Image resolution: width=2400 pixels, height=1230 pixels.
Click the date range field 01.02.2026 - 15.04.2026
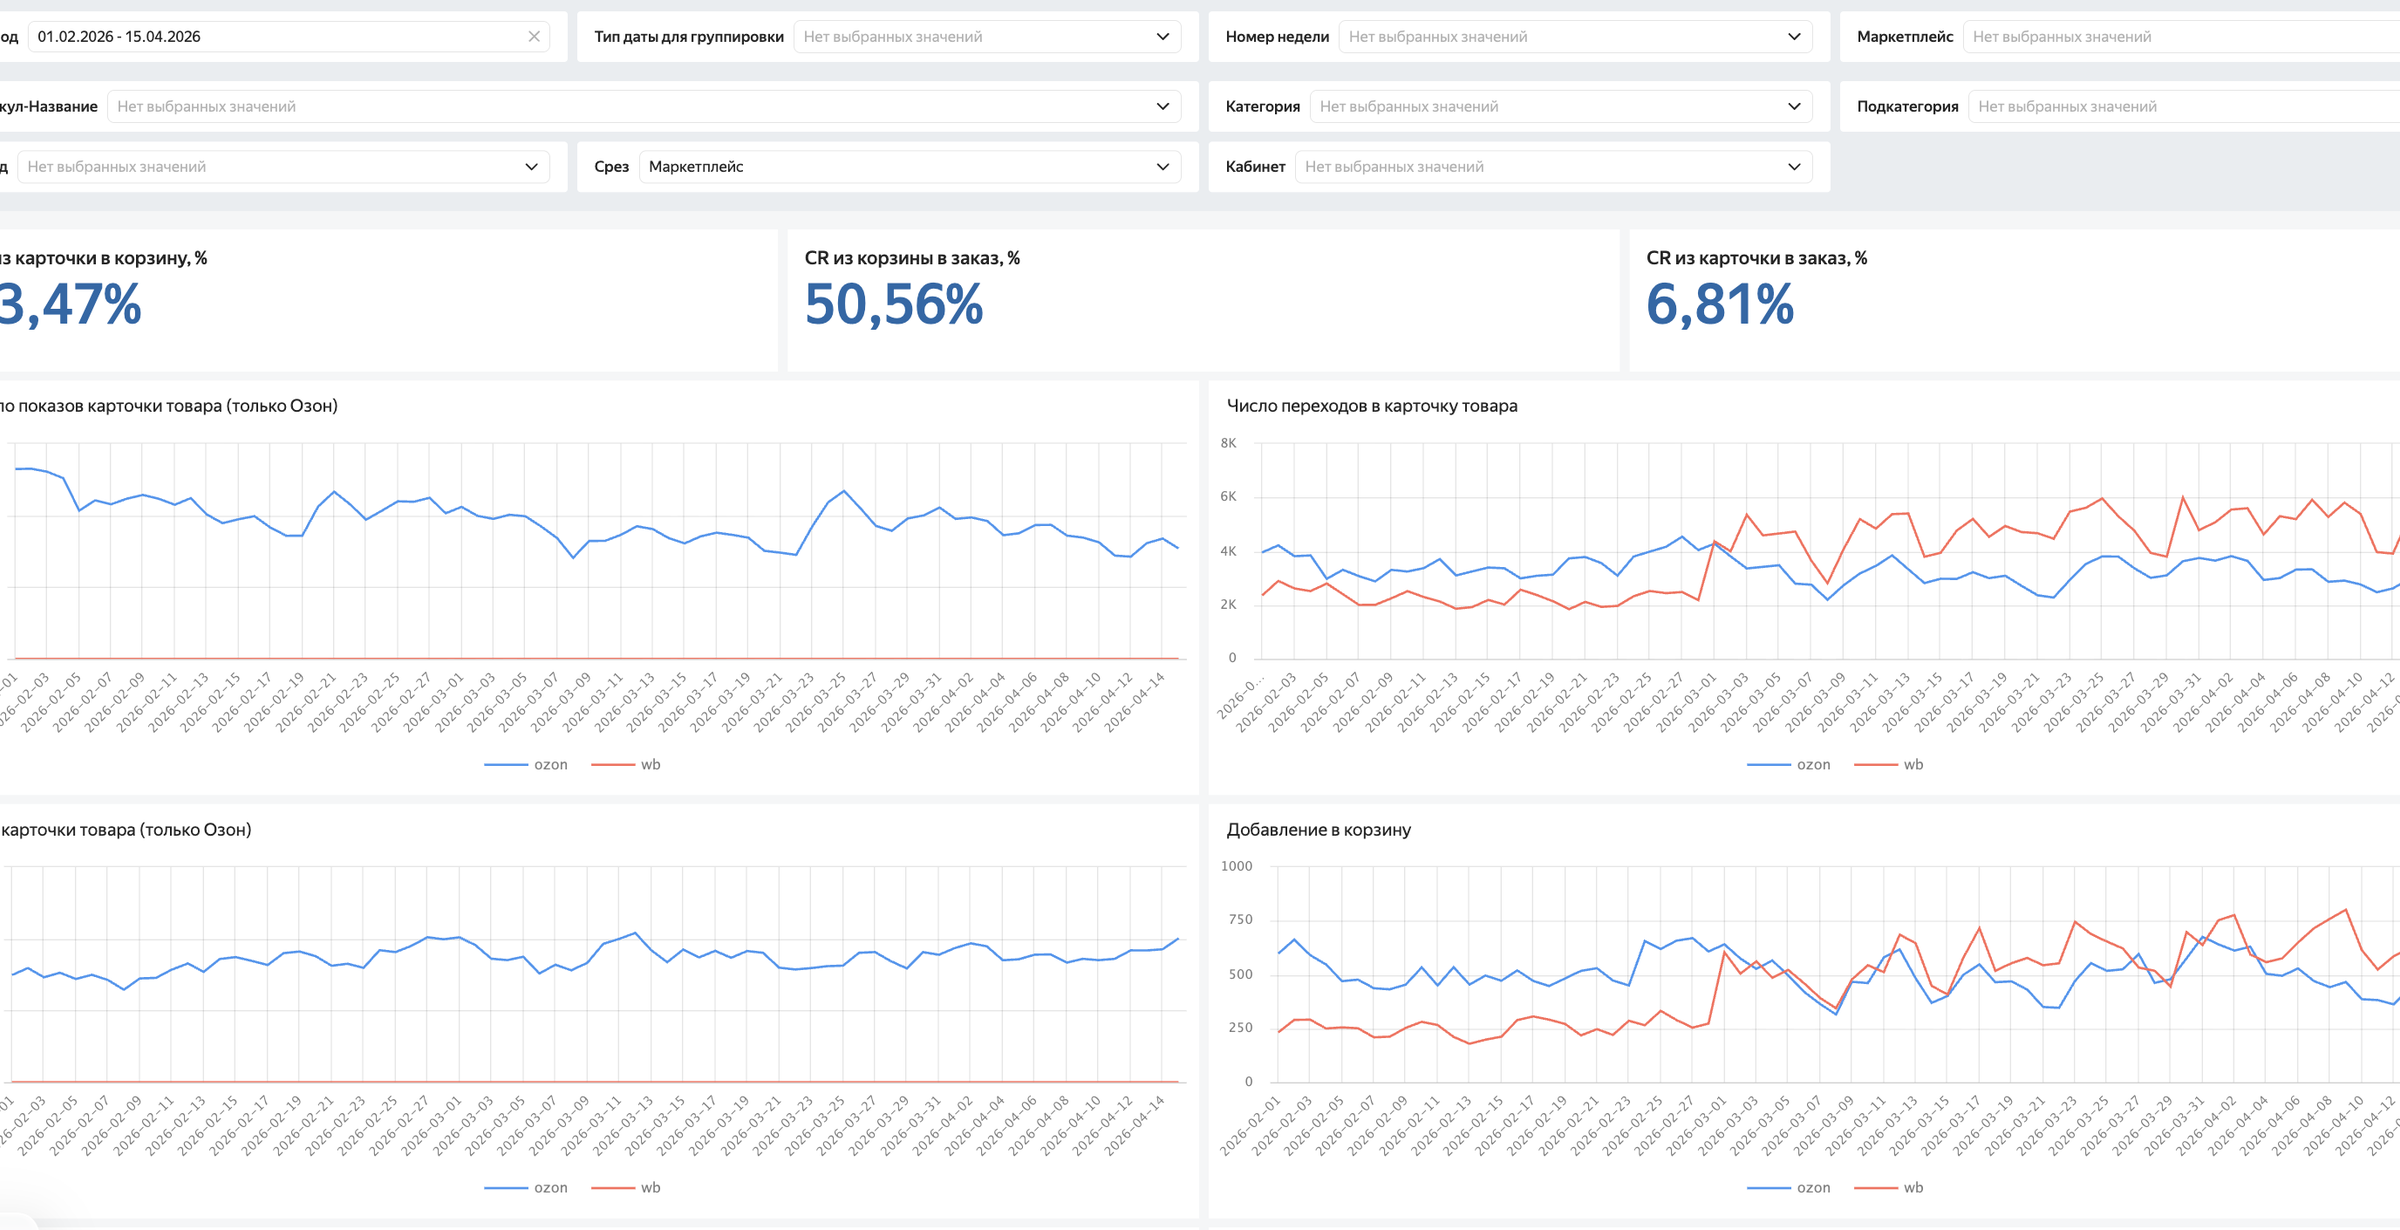click(289, 37)
